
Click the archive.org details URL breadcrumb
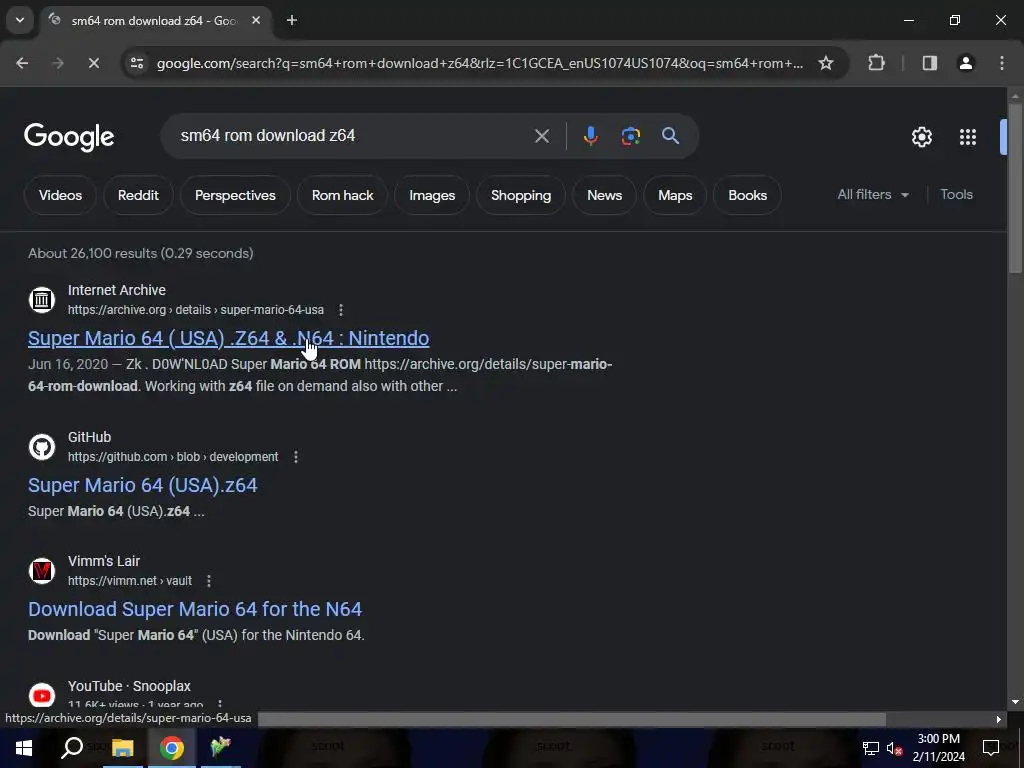196,310
